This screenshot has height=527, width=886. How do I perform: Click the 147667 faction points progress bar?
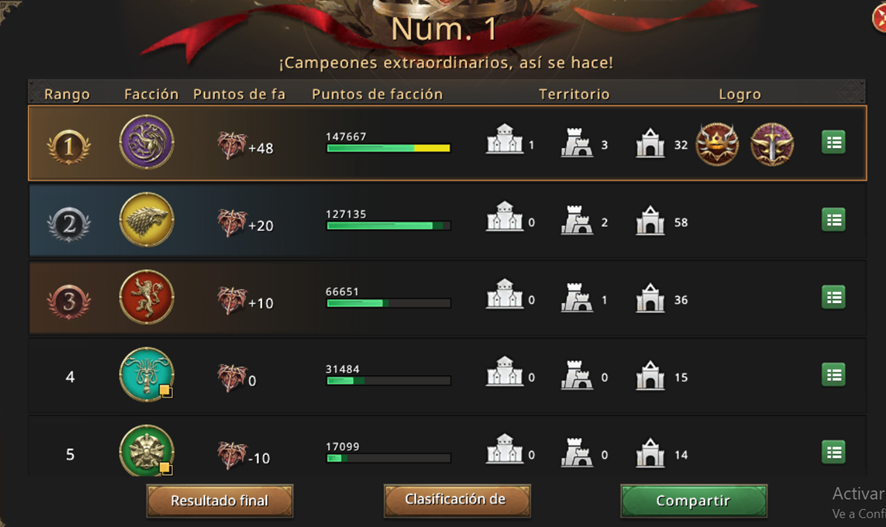[389, 148]
